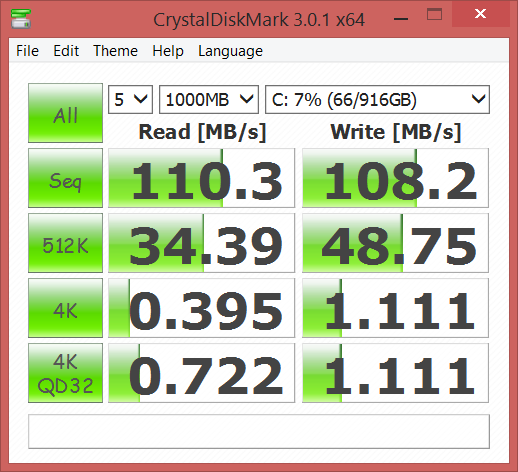This screenshot has height=472, width=518.
Task: Click the Seq read result 110.3
Action: coord(201,178)
